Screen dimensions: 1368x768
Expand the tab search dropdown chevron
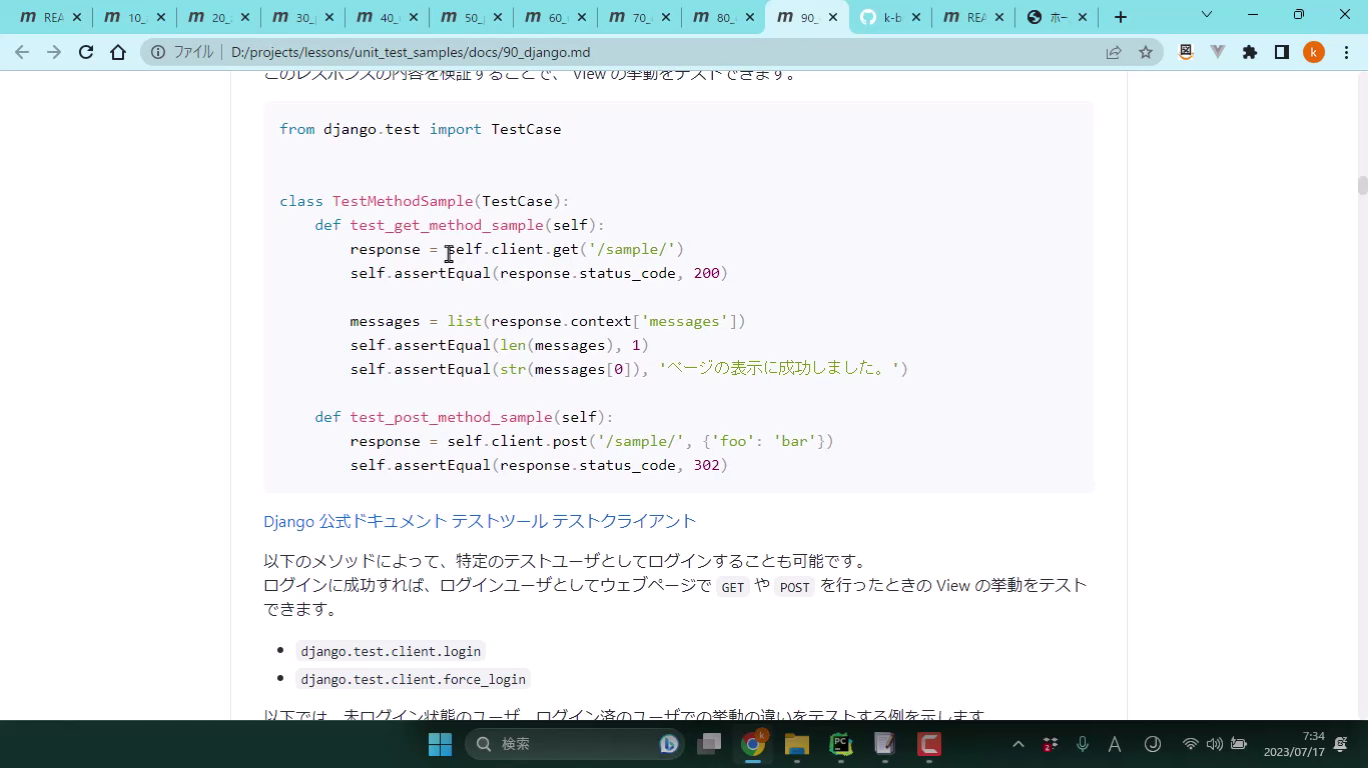[x=1206, y=15]
